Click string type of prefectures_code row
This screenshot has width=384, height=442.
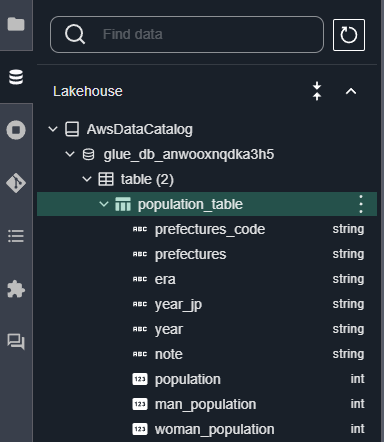coord(348,229)
